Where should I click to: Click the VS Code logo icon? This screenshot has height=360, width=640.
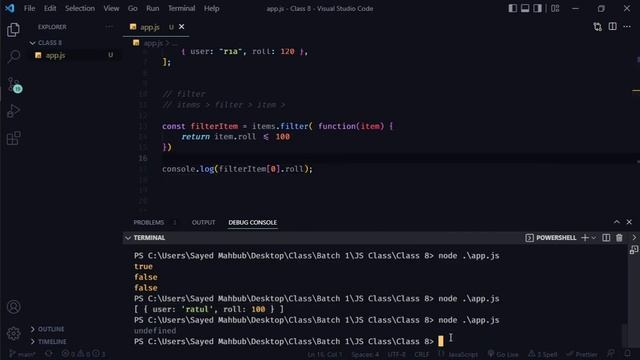[x=9, y=8]
